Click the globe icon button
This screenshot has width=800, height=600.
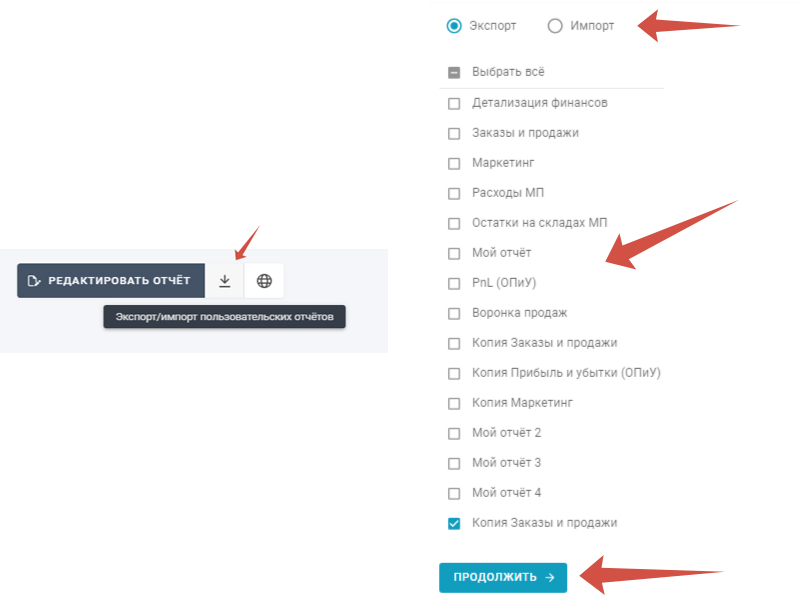(x=264, y=281)
